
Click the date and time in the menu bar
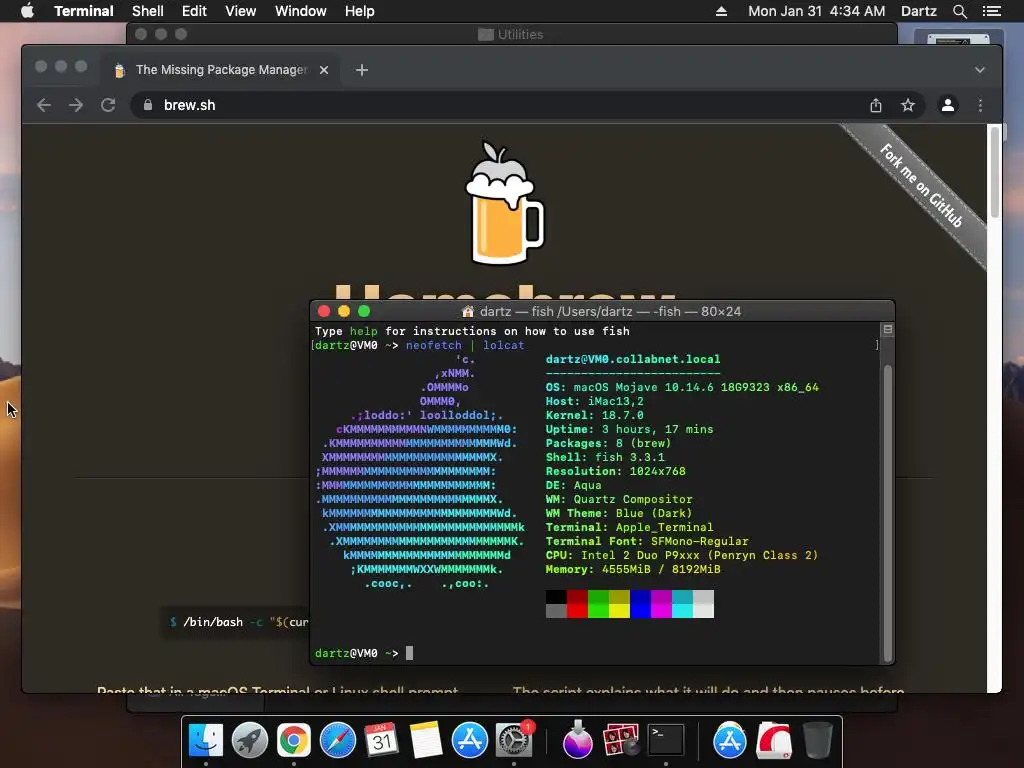point(816,11)
